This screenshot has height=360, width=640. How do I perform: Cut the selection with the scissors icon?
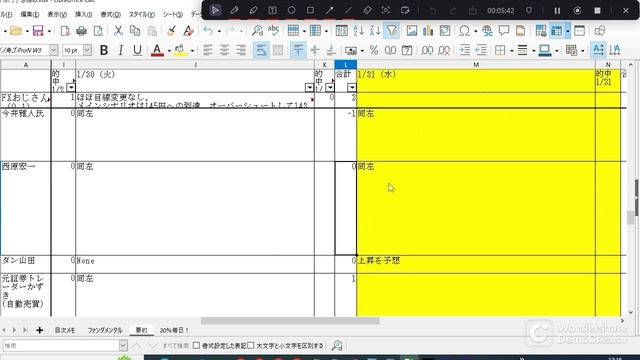tap(118, 31)
